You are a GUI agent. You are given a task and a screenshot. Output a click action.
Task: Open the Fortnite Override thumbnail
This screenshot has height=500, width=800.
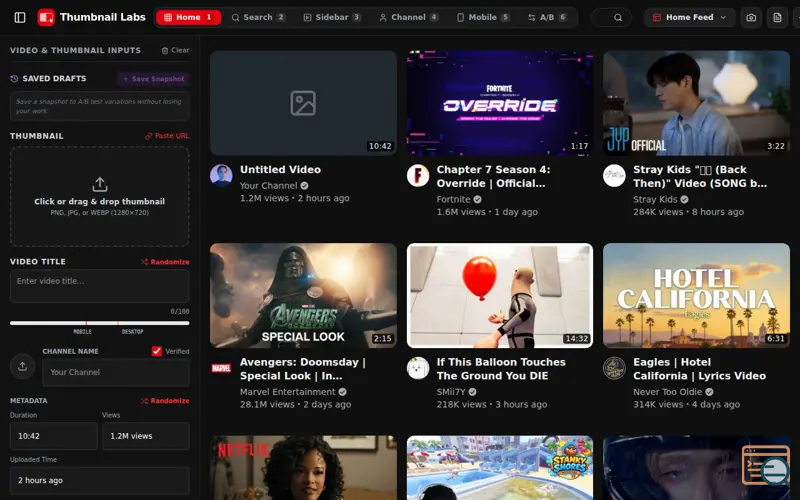[499, 103]
